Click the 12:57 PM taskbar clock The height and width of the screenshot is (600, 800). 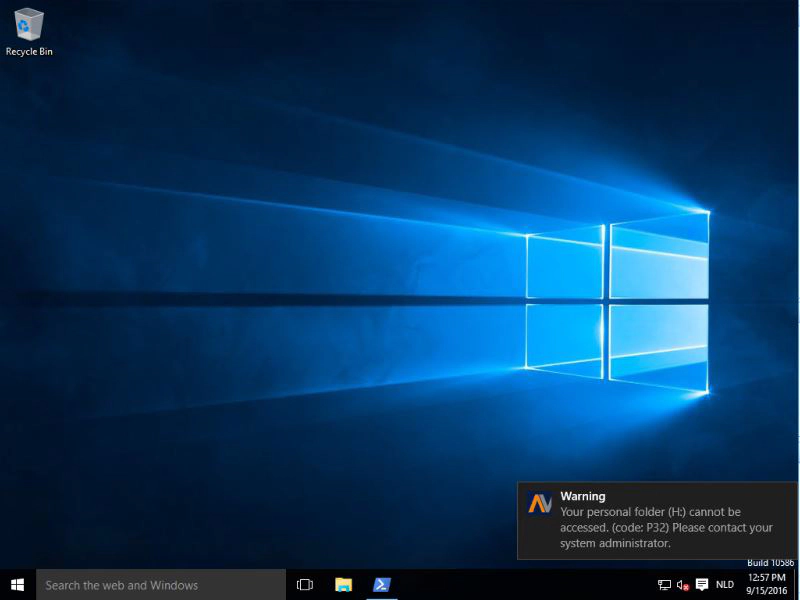(765, 578)
